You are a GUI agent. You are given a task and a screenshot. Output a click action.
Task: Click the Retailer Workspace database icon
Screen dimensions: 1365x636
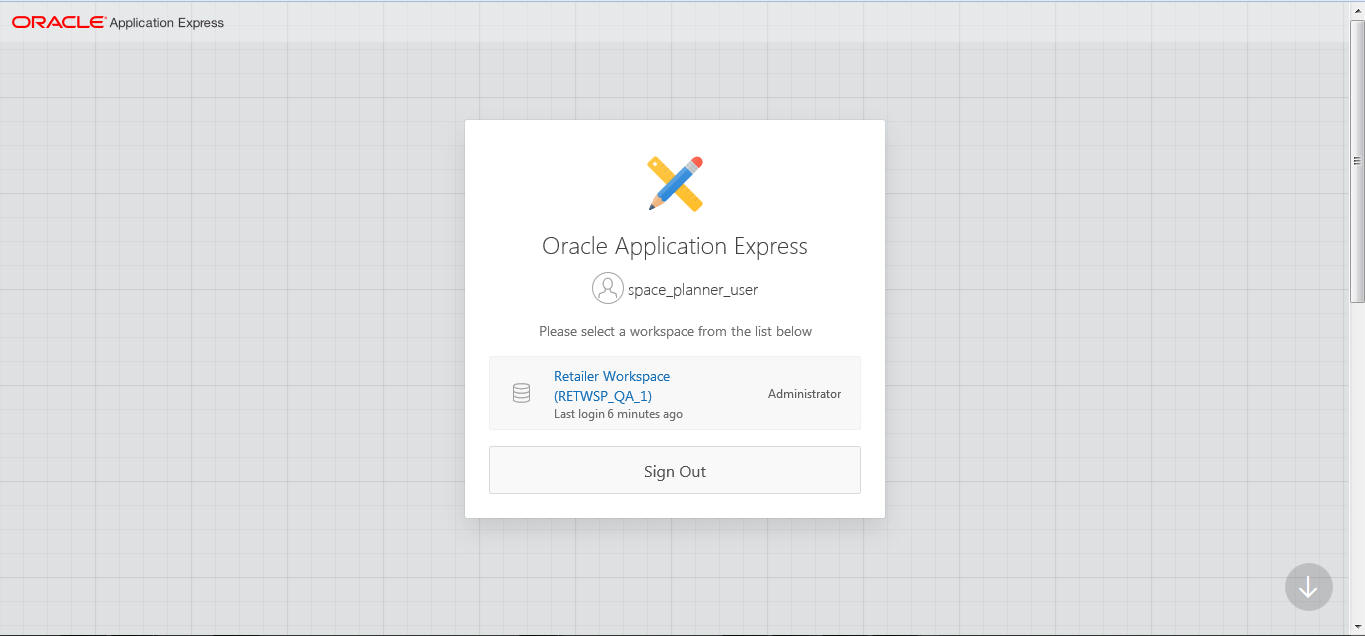(x=521, y=393)
